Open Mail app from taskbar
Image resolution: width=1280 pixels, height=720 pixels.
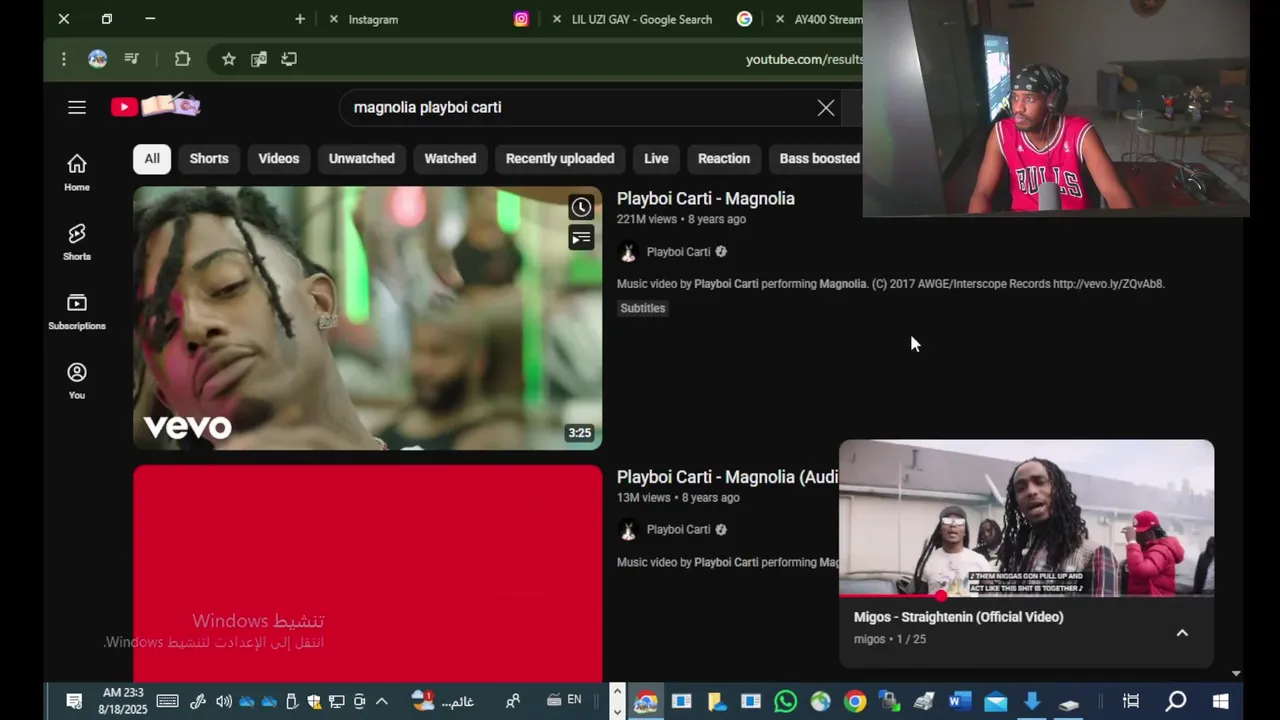[995, 702]
